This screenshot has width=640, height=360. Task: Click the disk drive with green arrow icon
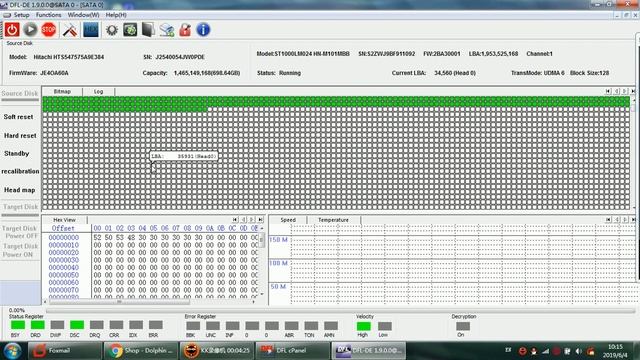[x=167, y=30]
